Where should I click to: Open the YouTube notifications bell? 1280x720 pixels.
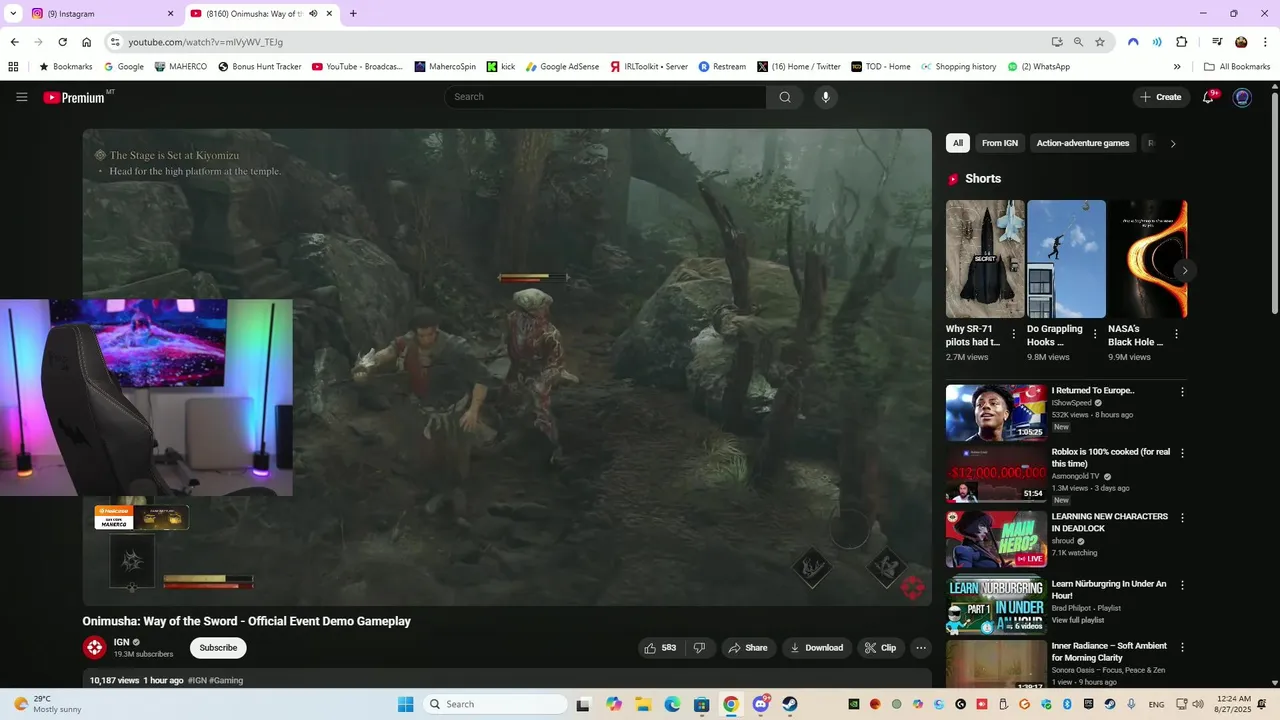[1209, 97]
